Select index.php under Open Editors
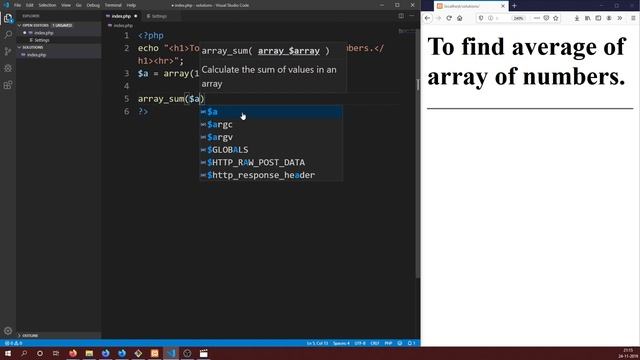The height and width of the screenshot is (360, 640). click(59, 33)
